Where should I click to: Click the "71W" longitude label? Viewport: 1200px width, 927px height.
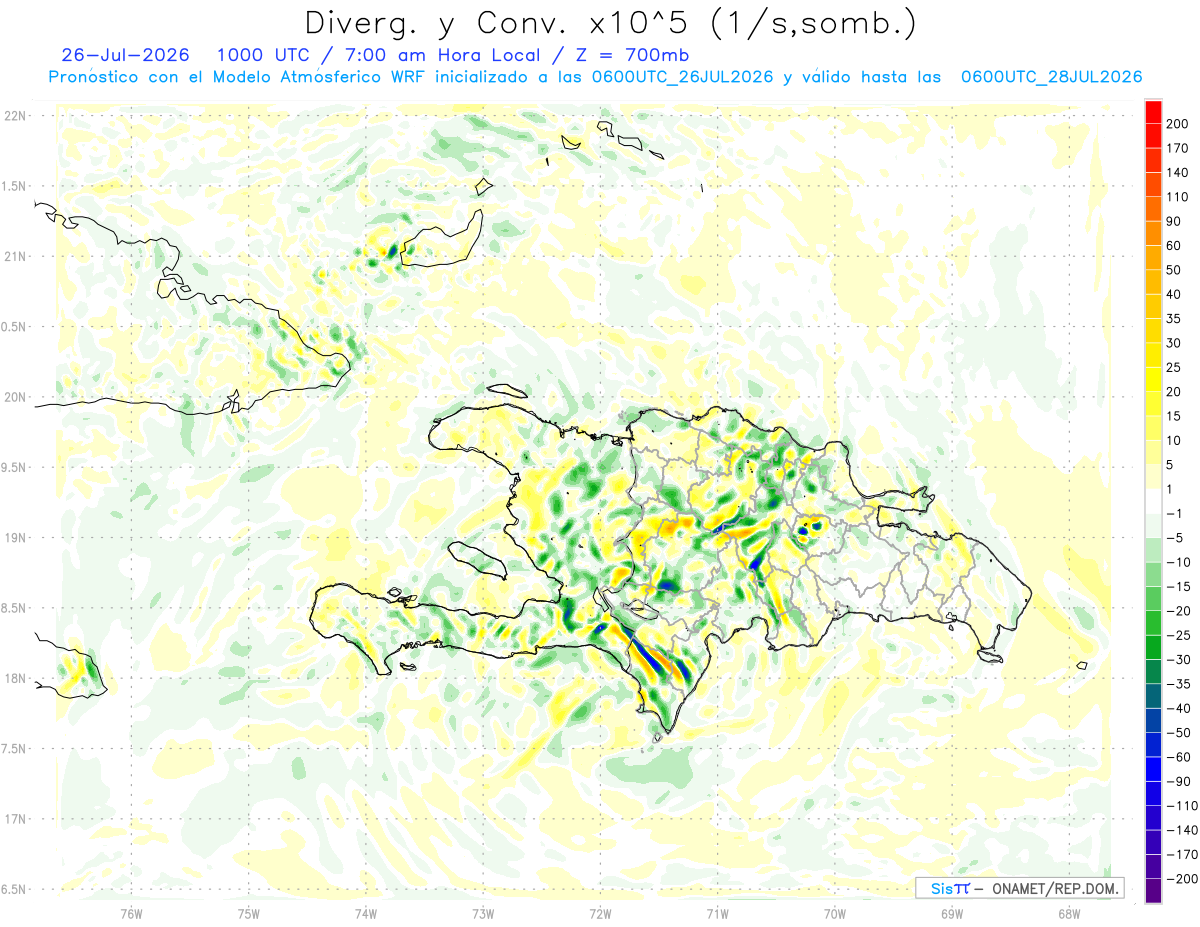pyautogui.click(x=717, y=913)
